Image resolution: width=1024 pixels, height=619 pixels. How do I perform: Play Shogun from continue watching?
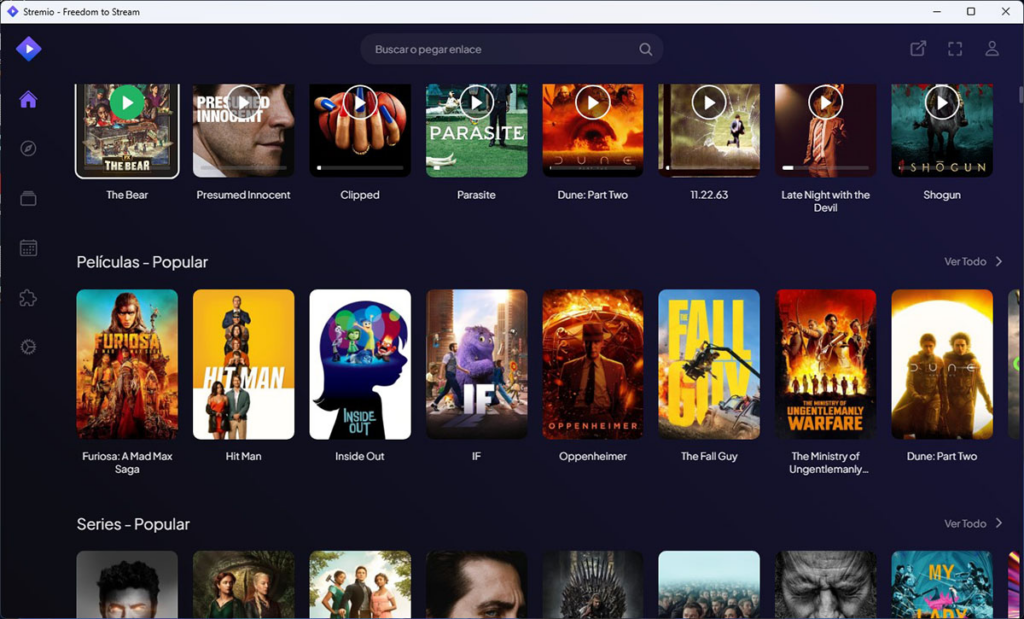(942, 103)
